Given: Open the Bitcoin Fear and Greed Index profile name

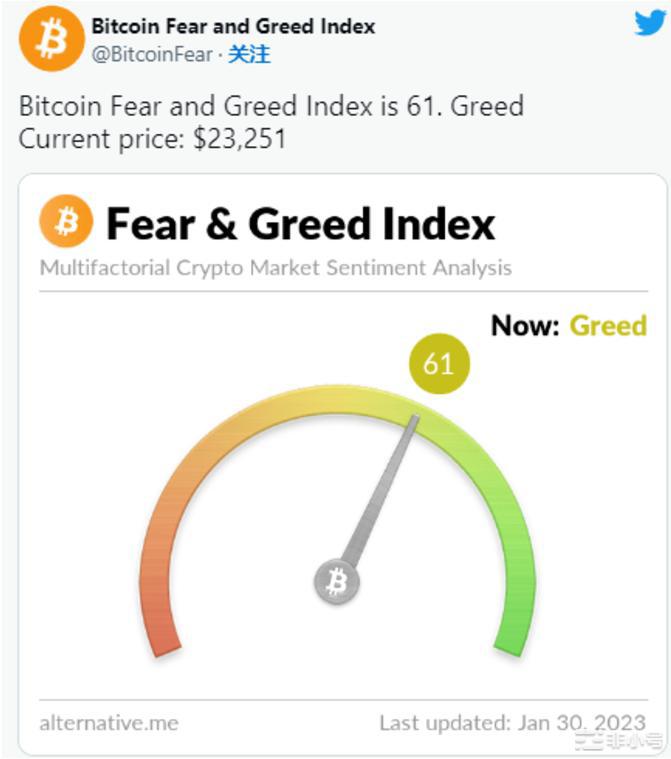Looking at the screenshot, I should click(233, 26).
